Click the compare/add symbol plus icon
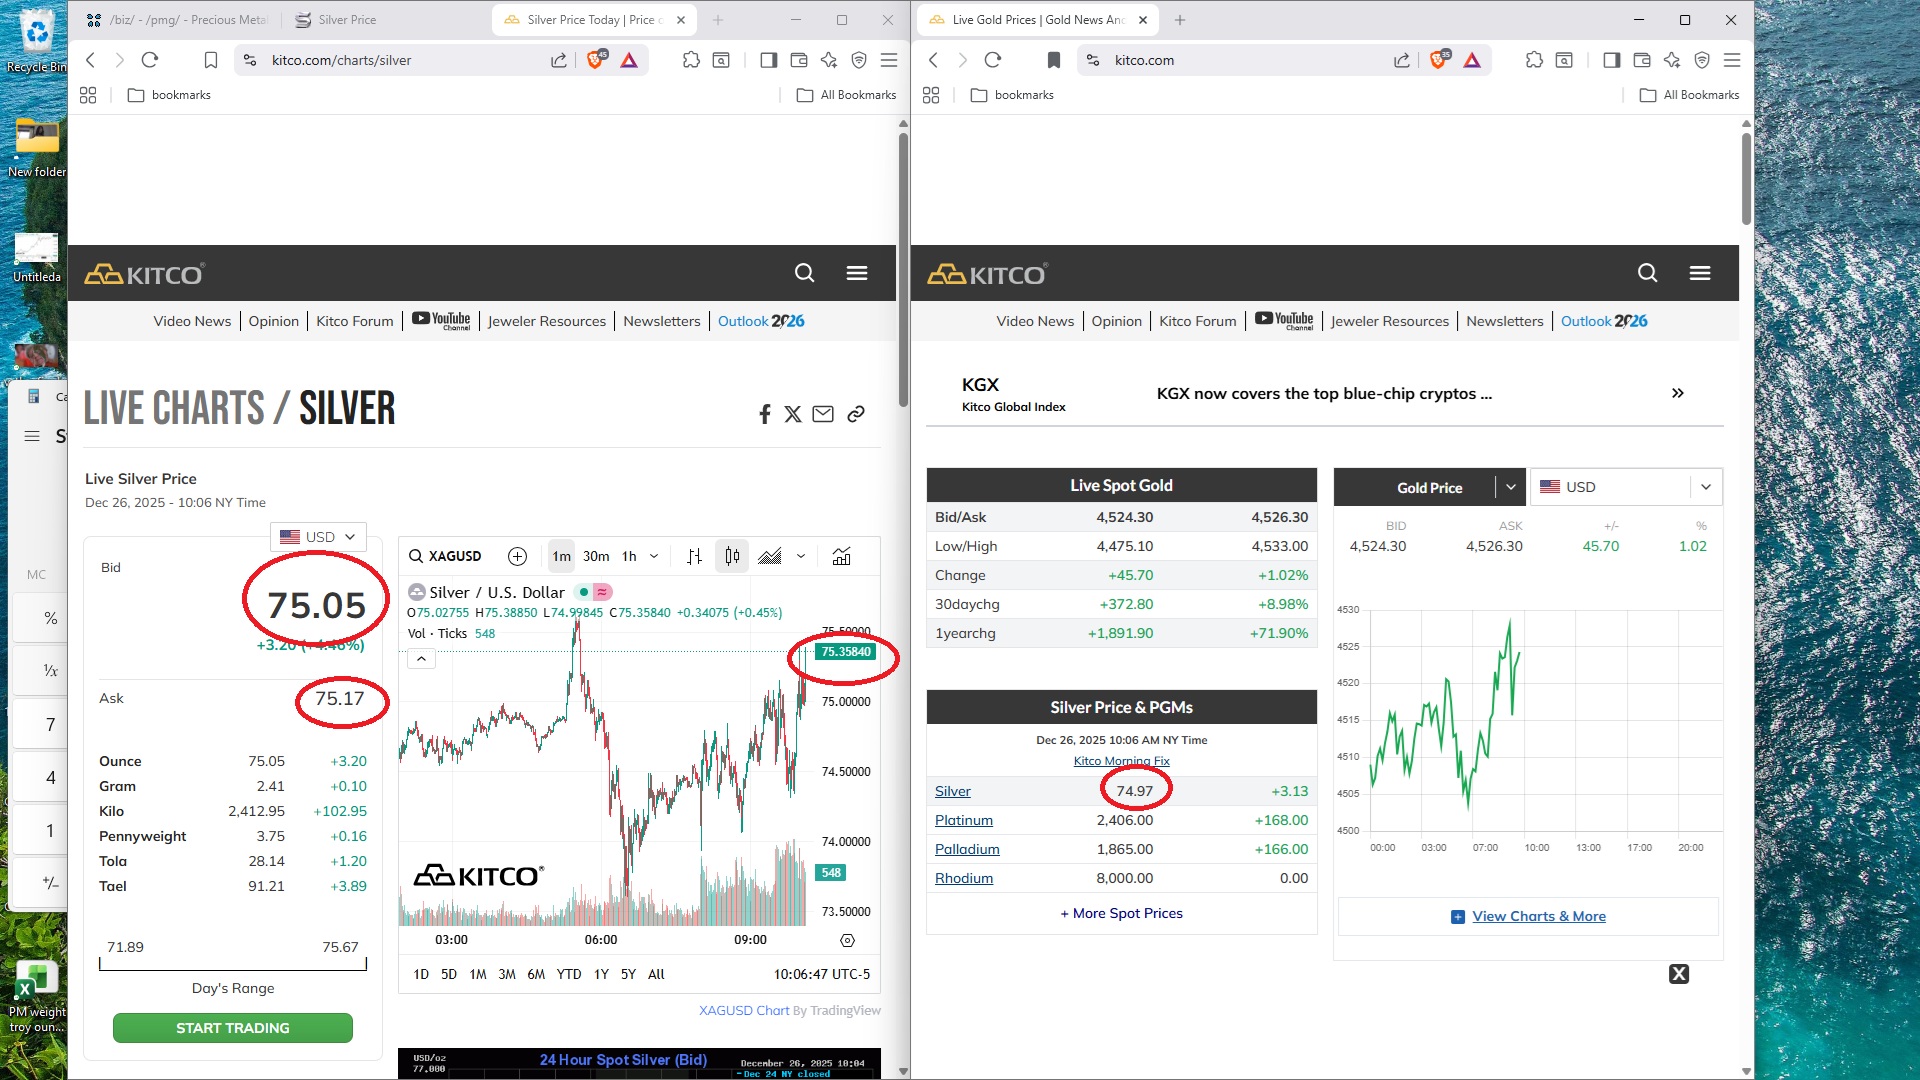Screen dimensions: 1920x1080 tap(517, 556)
